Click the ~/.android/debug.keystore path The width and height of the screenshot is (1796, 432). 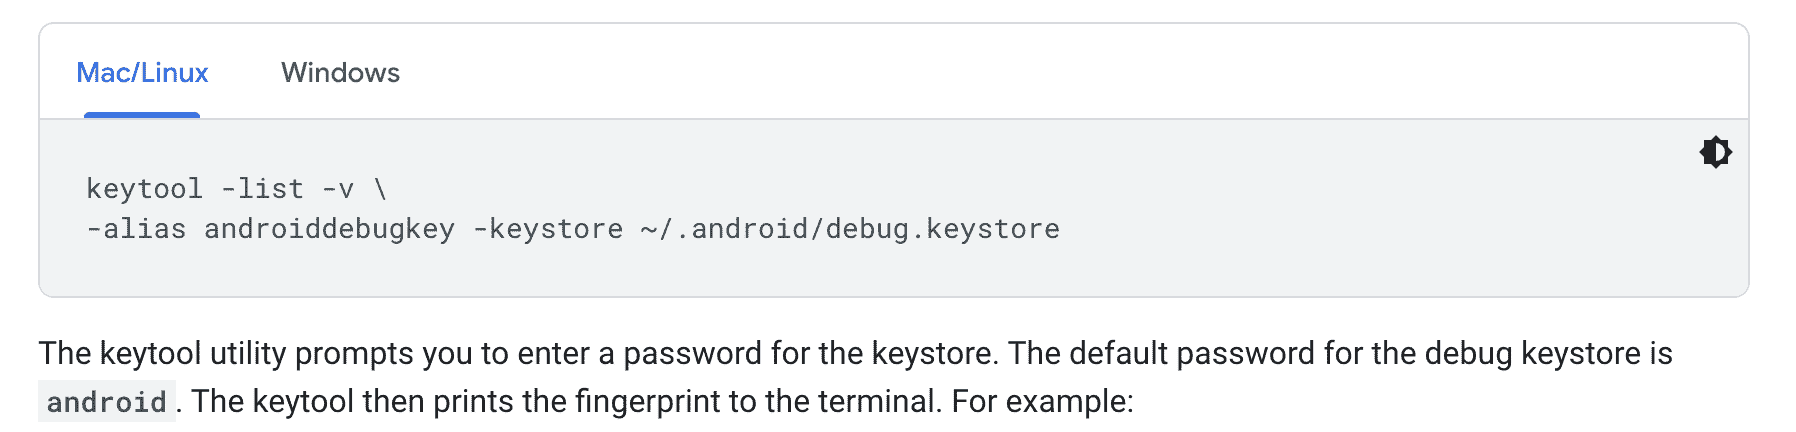[850, 229]
